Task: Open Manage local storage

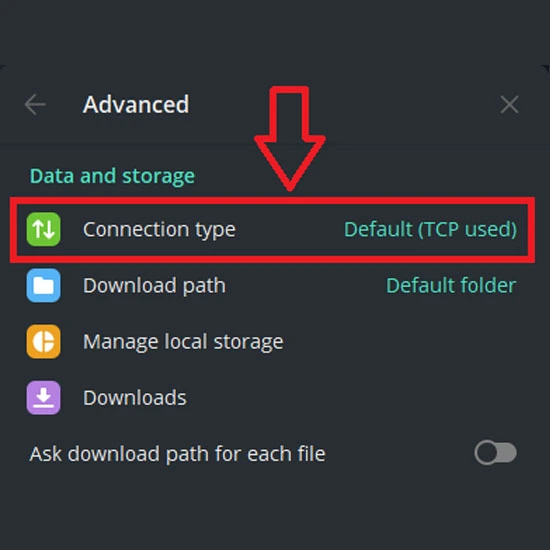Action: point(272,341)
